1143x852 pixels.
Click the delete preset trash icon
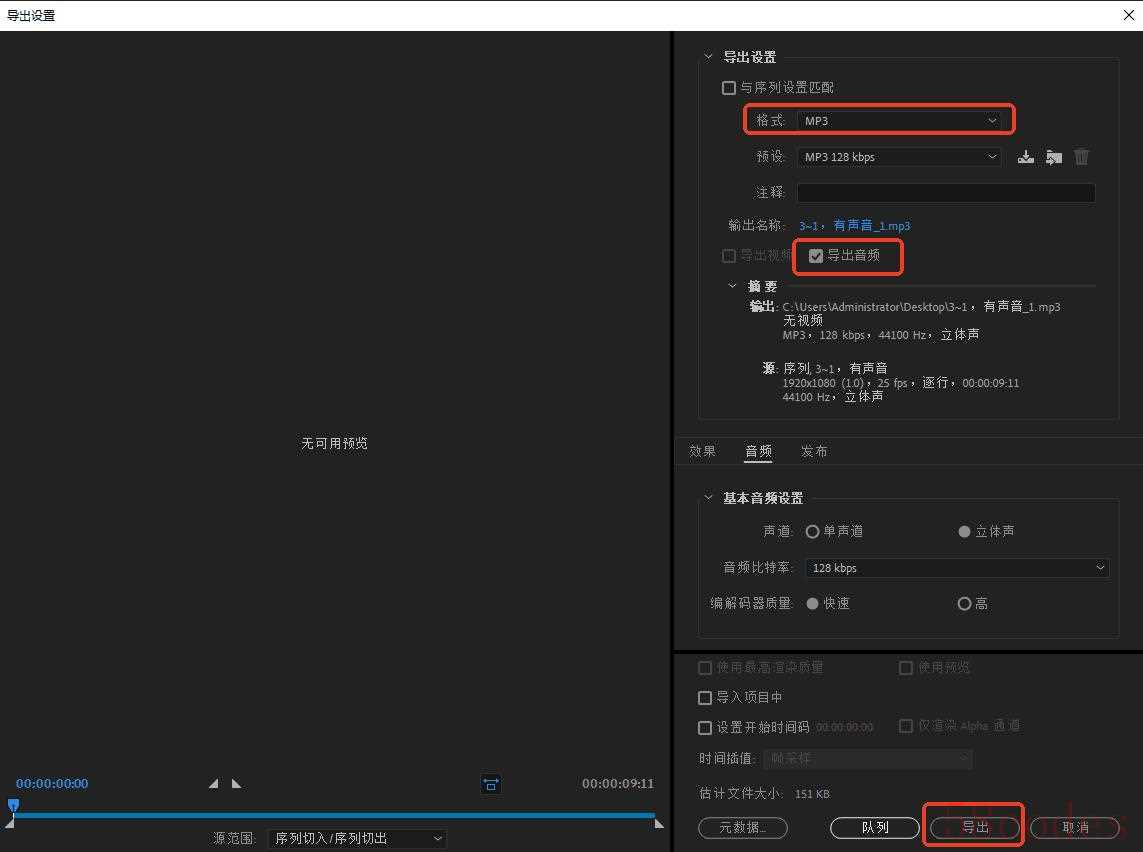pyautogui.click(x=1082, y=157)
